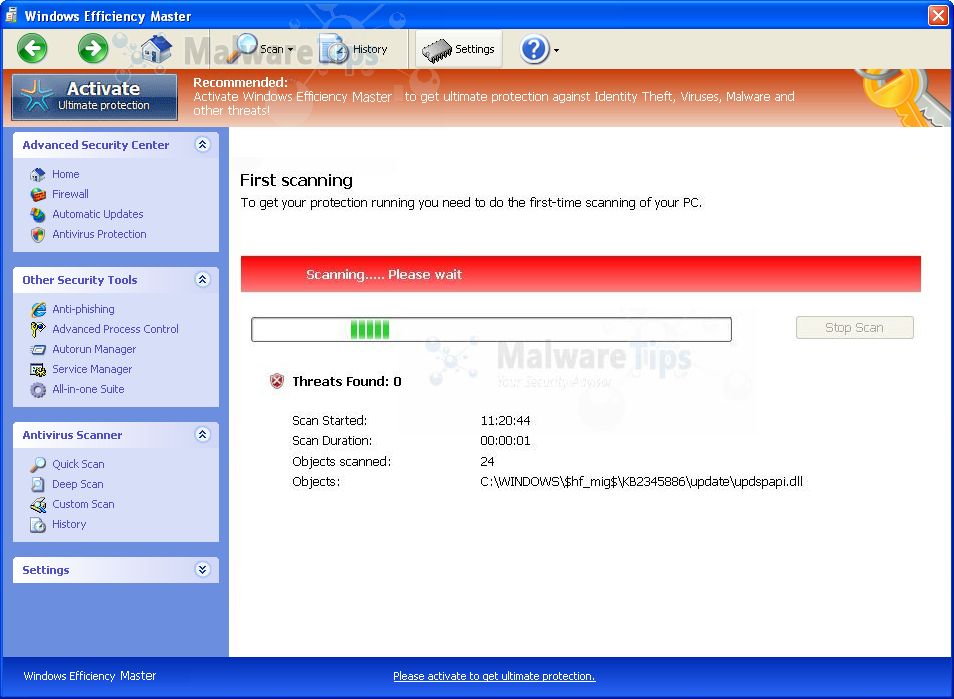Click the Antivirus Scanner header text

(72, 435)
